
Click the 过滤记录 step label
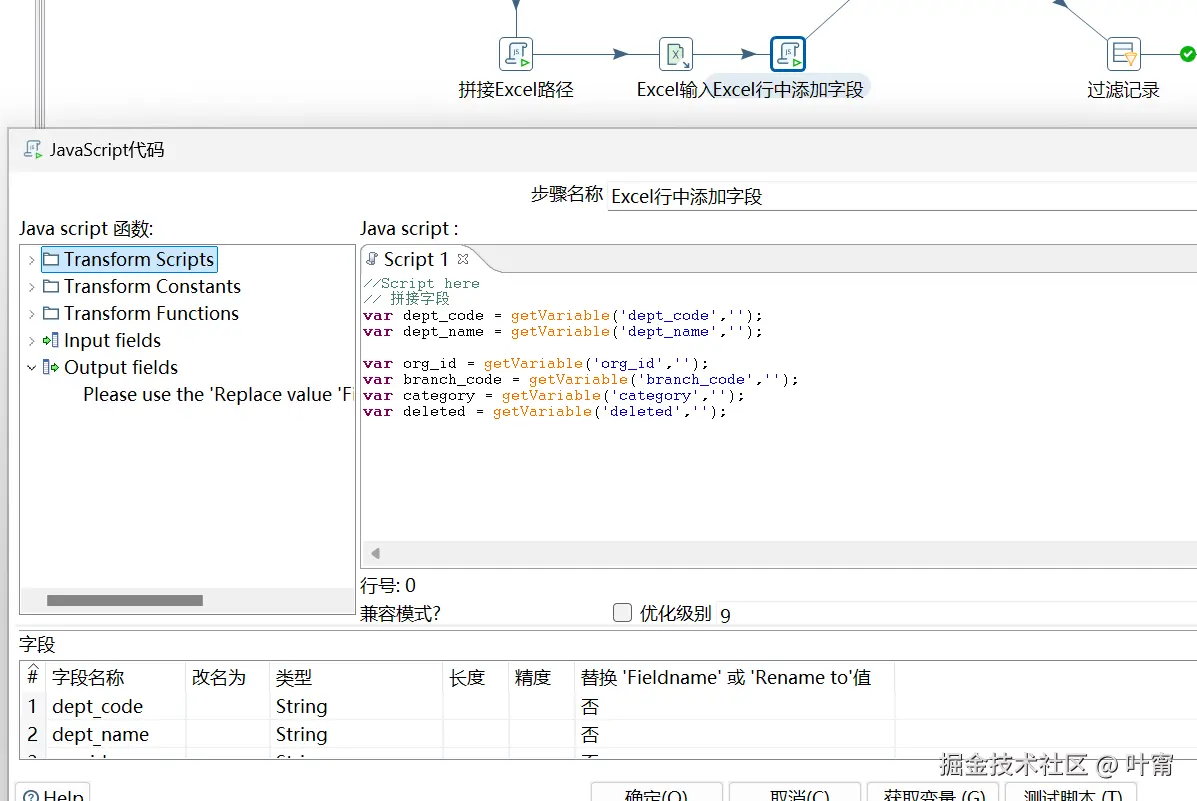(1123, 89)
